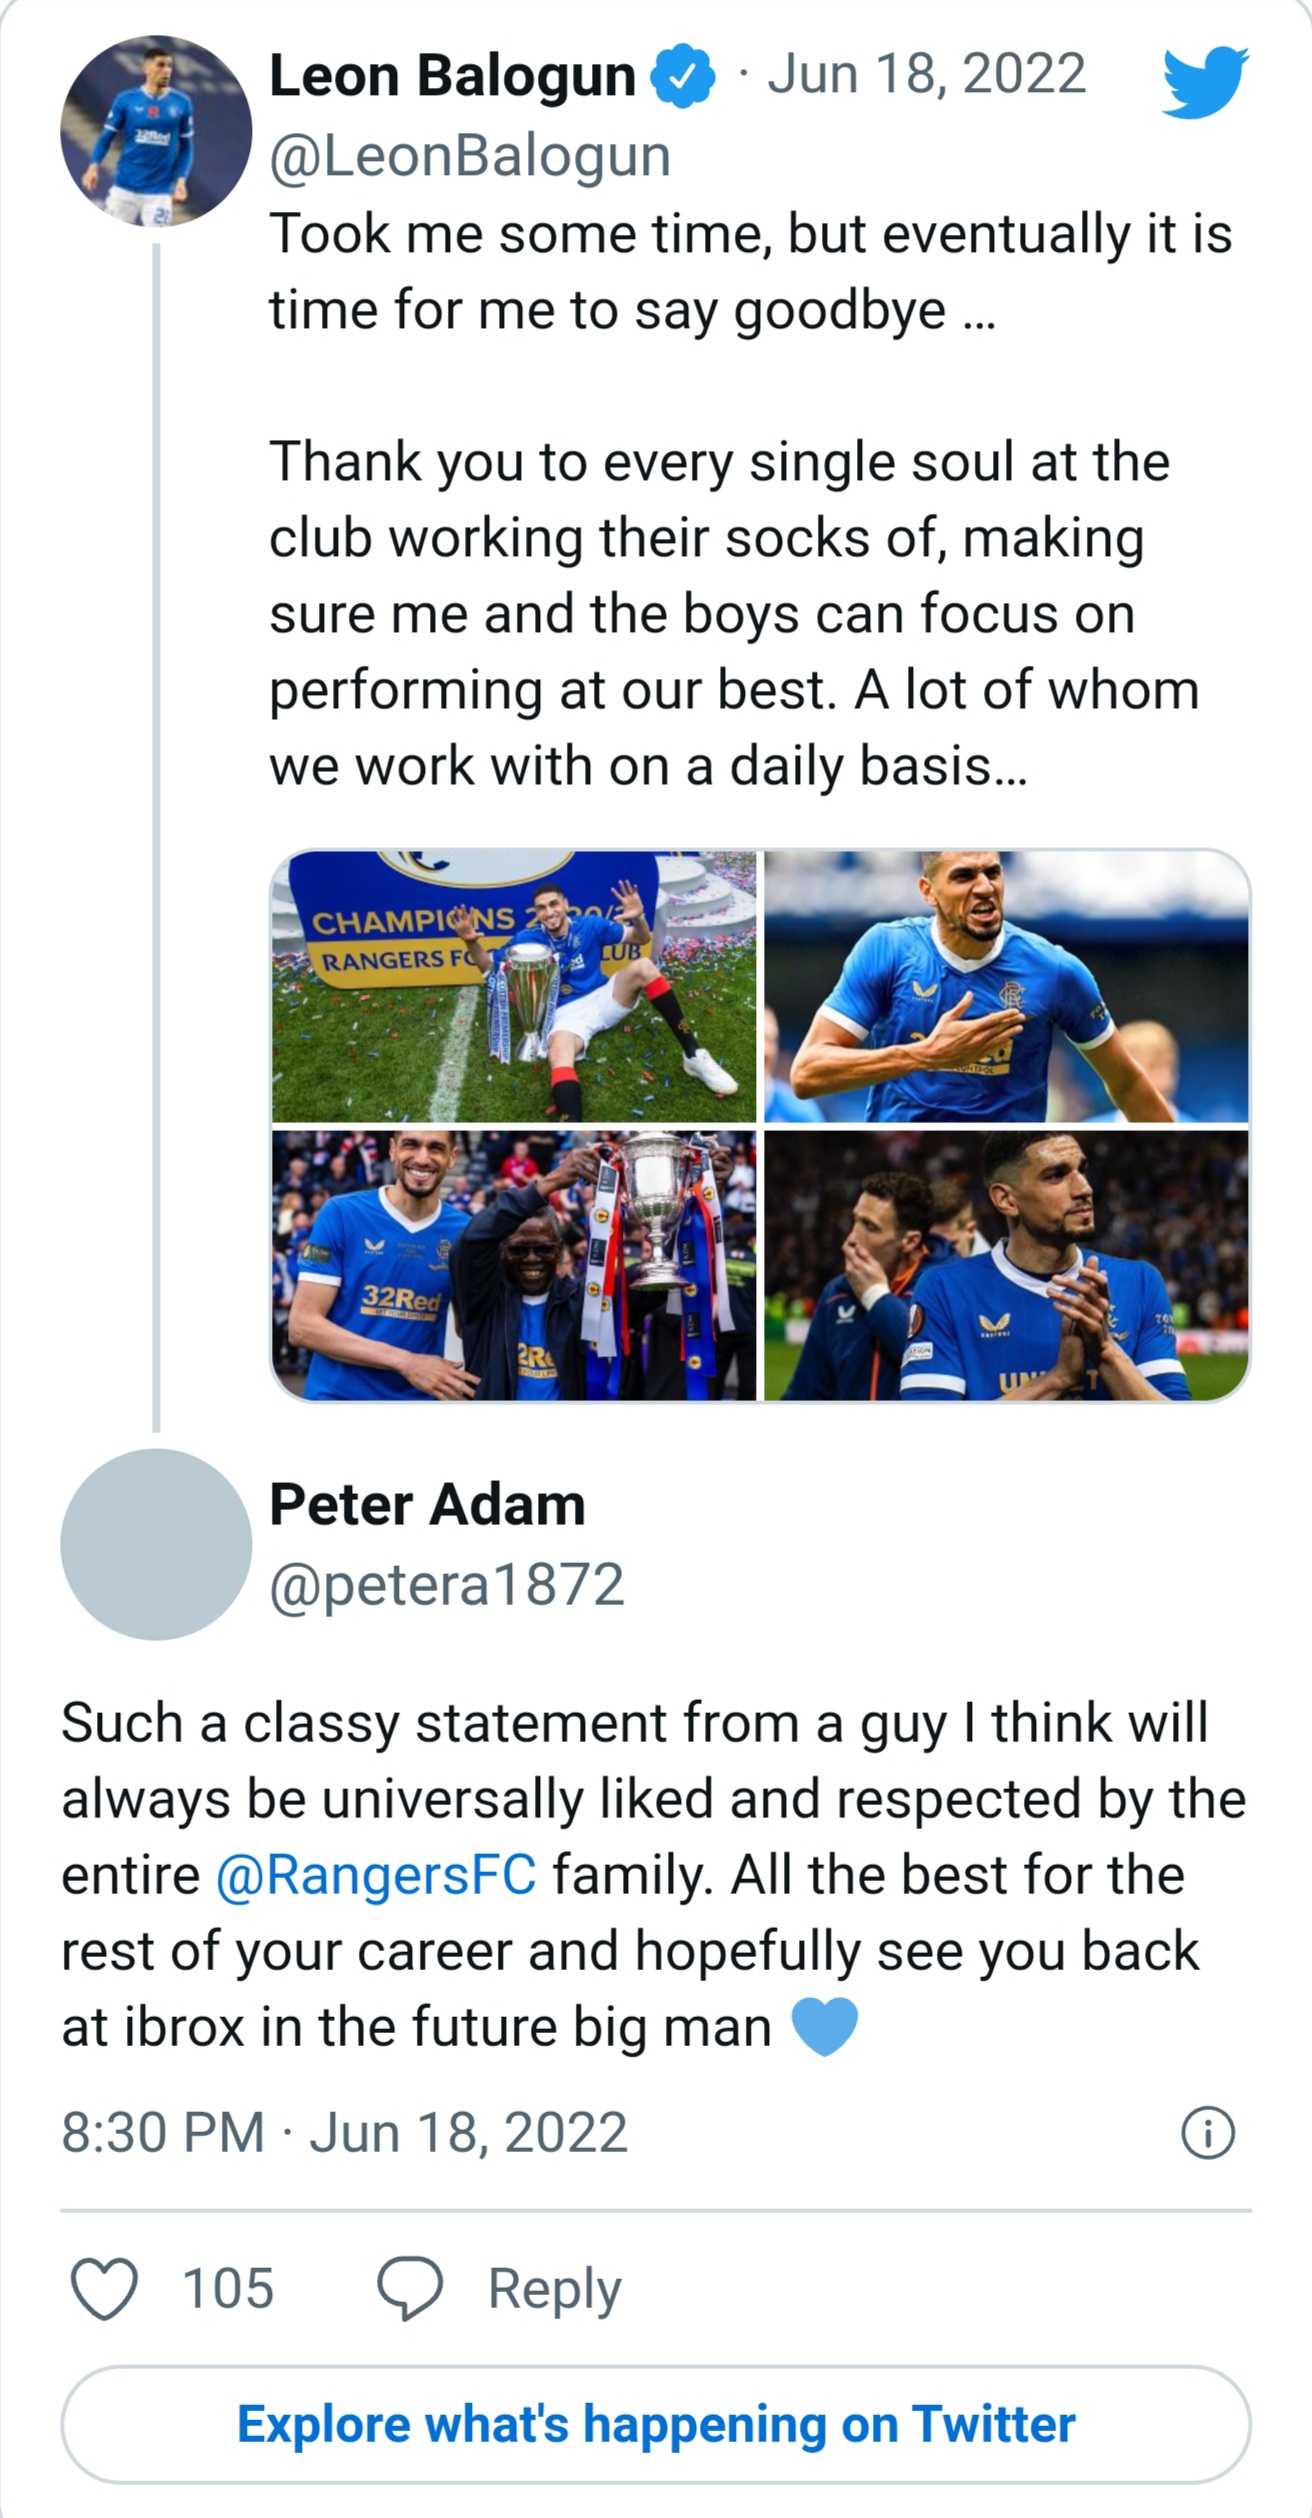
Task: Open Leon Balogun's profile picture
Action: click(x=156, y=131)
